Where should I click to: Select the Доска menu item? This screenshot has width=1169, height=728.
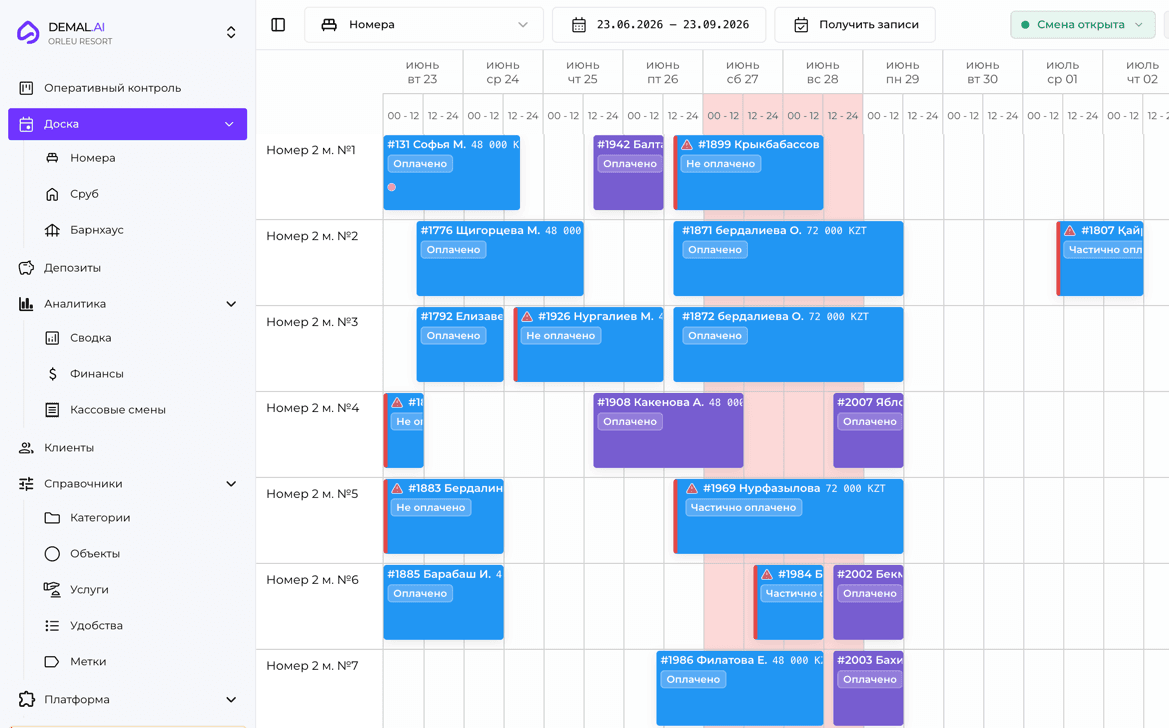click(127, 124)
